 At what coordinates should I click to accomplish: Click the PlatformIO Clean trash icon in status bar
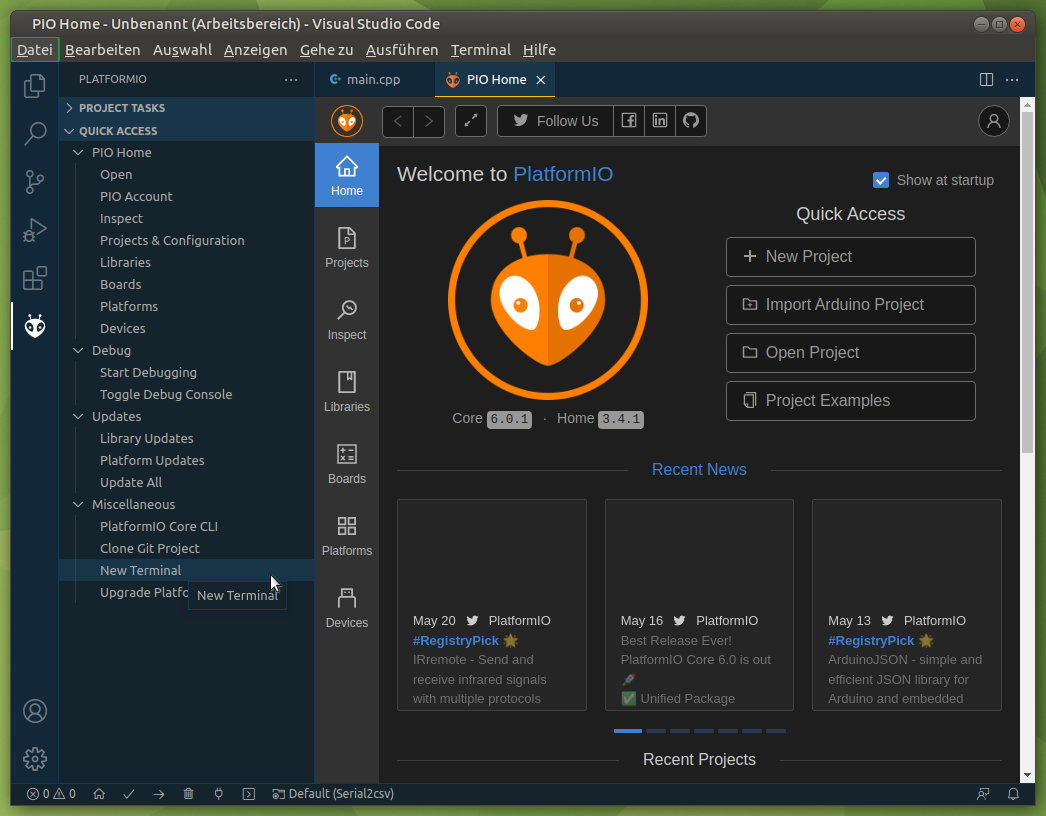coord(189,794)
